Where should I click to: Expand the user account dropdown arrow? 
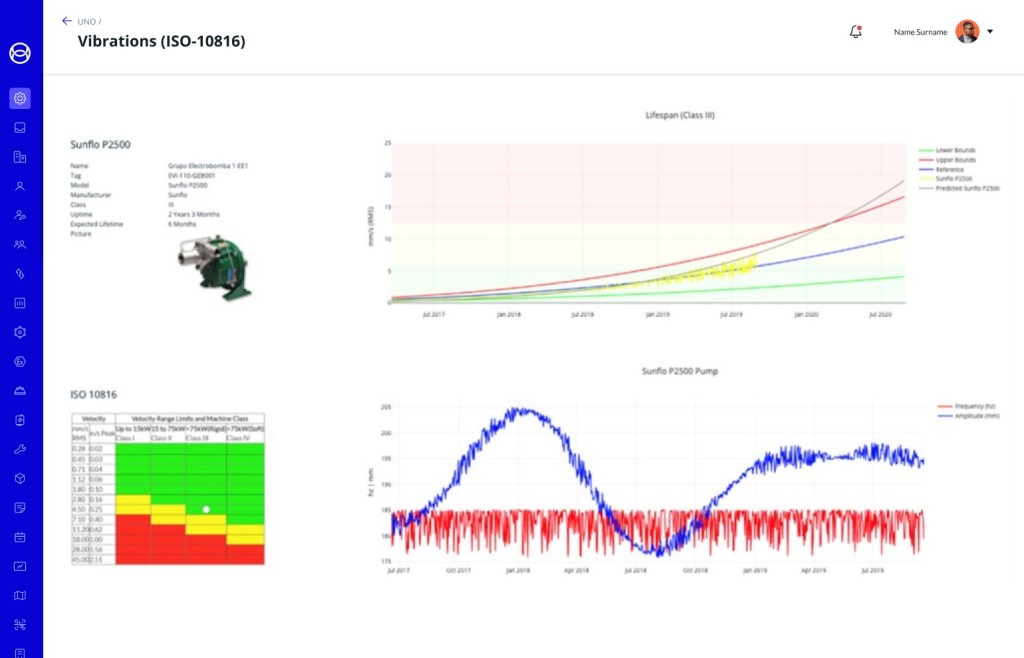[x=990, y=32]
